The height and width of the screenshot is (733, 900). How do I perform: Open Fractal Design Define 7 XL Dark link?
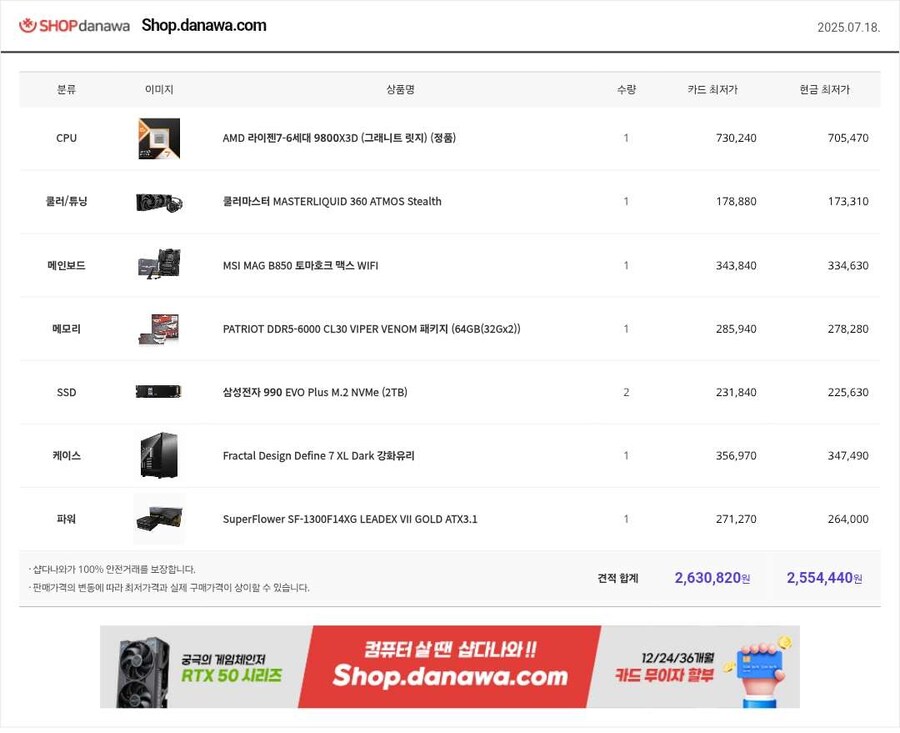[318, 456]
